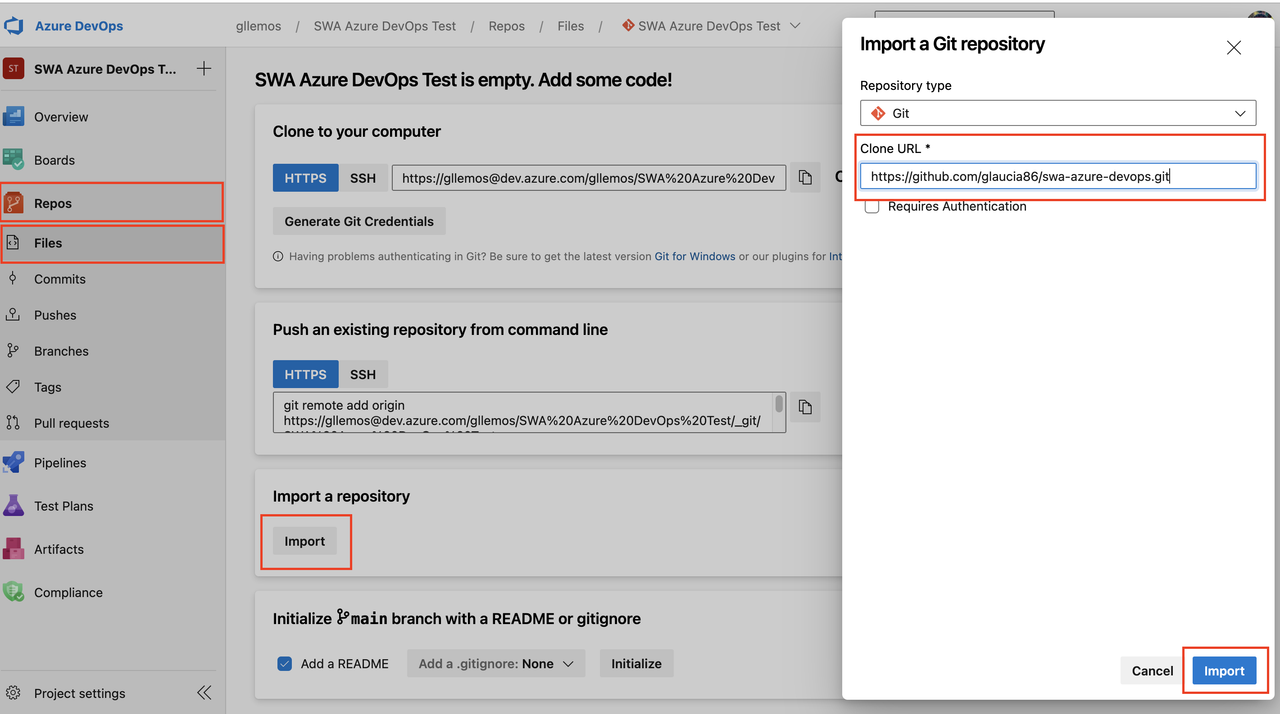Screen dimensions: 1280x714
Task: Open the Git for Windows link
Action: click(695, 257)
